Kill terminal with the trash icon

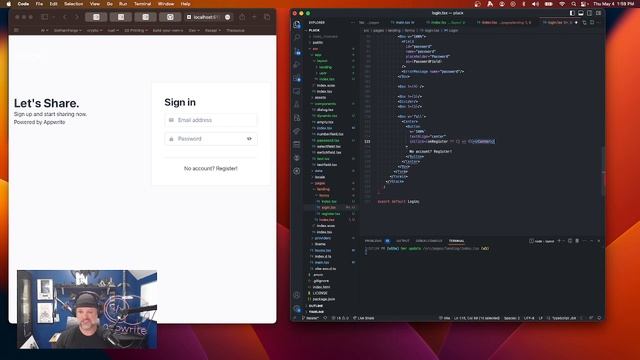(577, 241)
